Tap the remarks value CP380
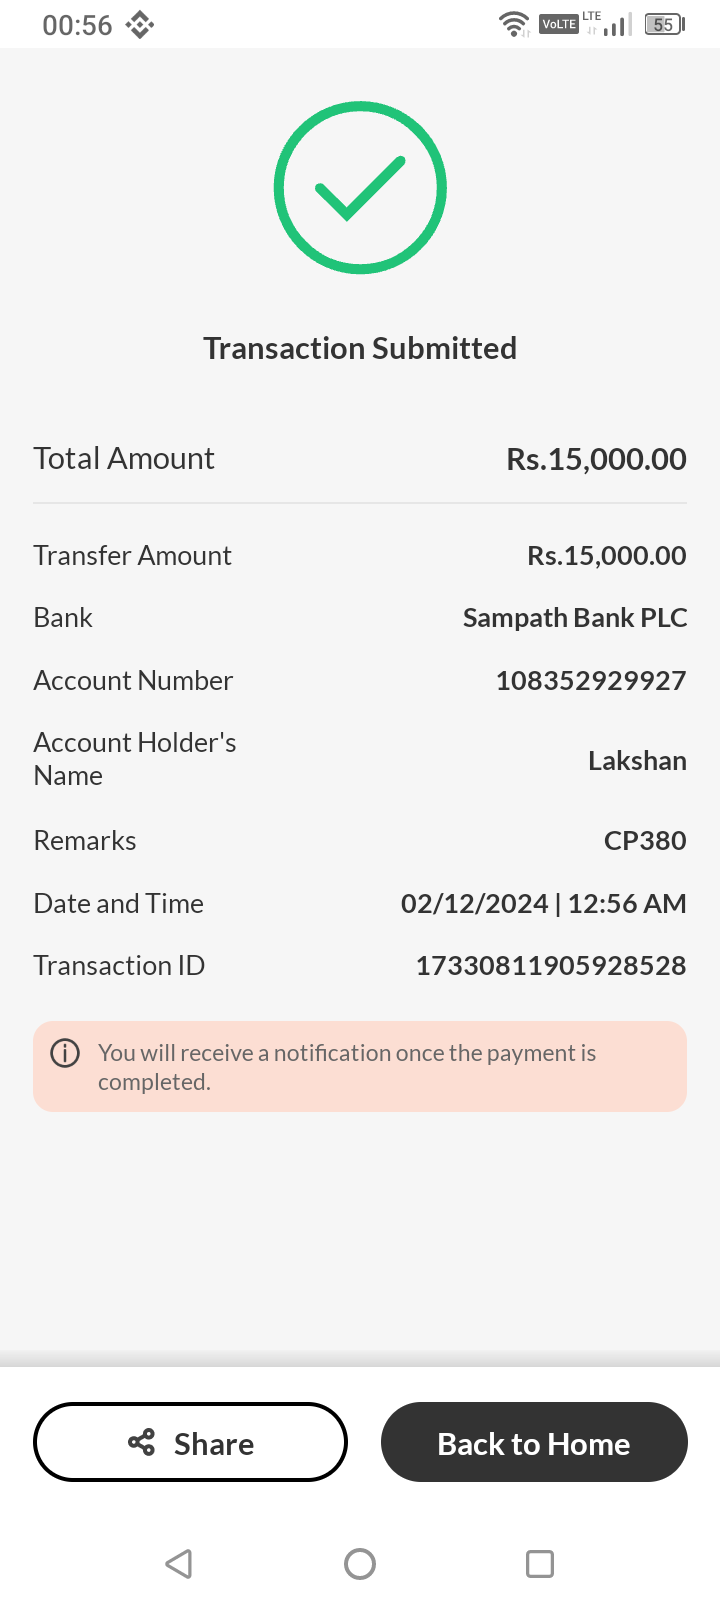The width and height of the screenshot is (720, 1612). (645, 840)
